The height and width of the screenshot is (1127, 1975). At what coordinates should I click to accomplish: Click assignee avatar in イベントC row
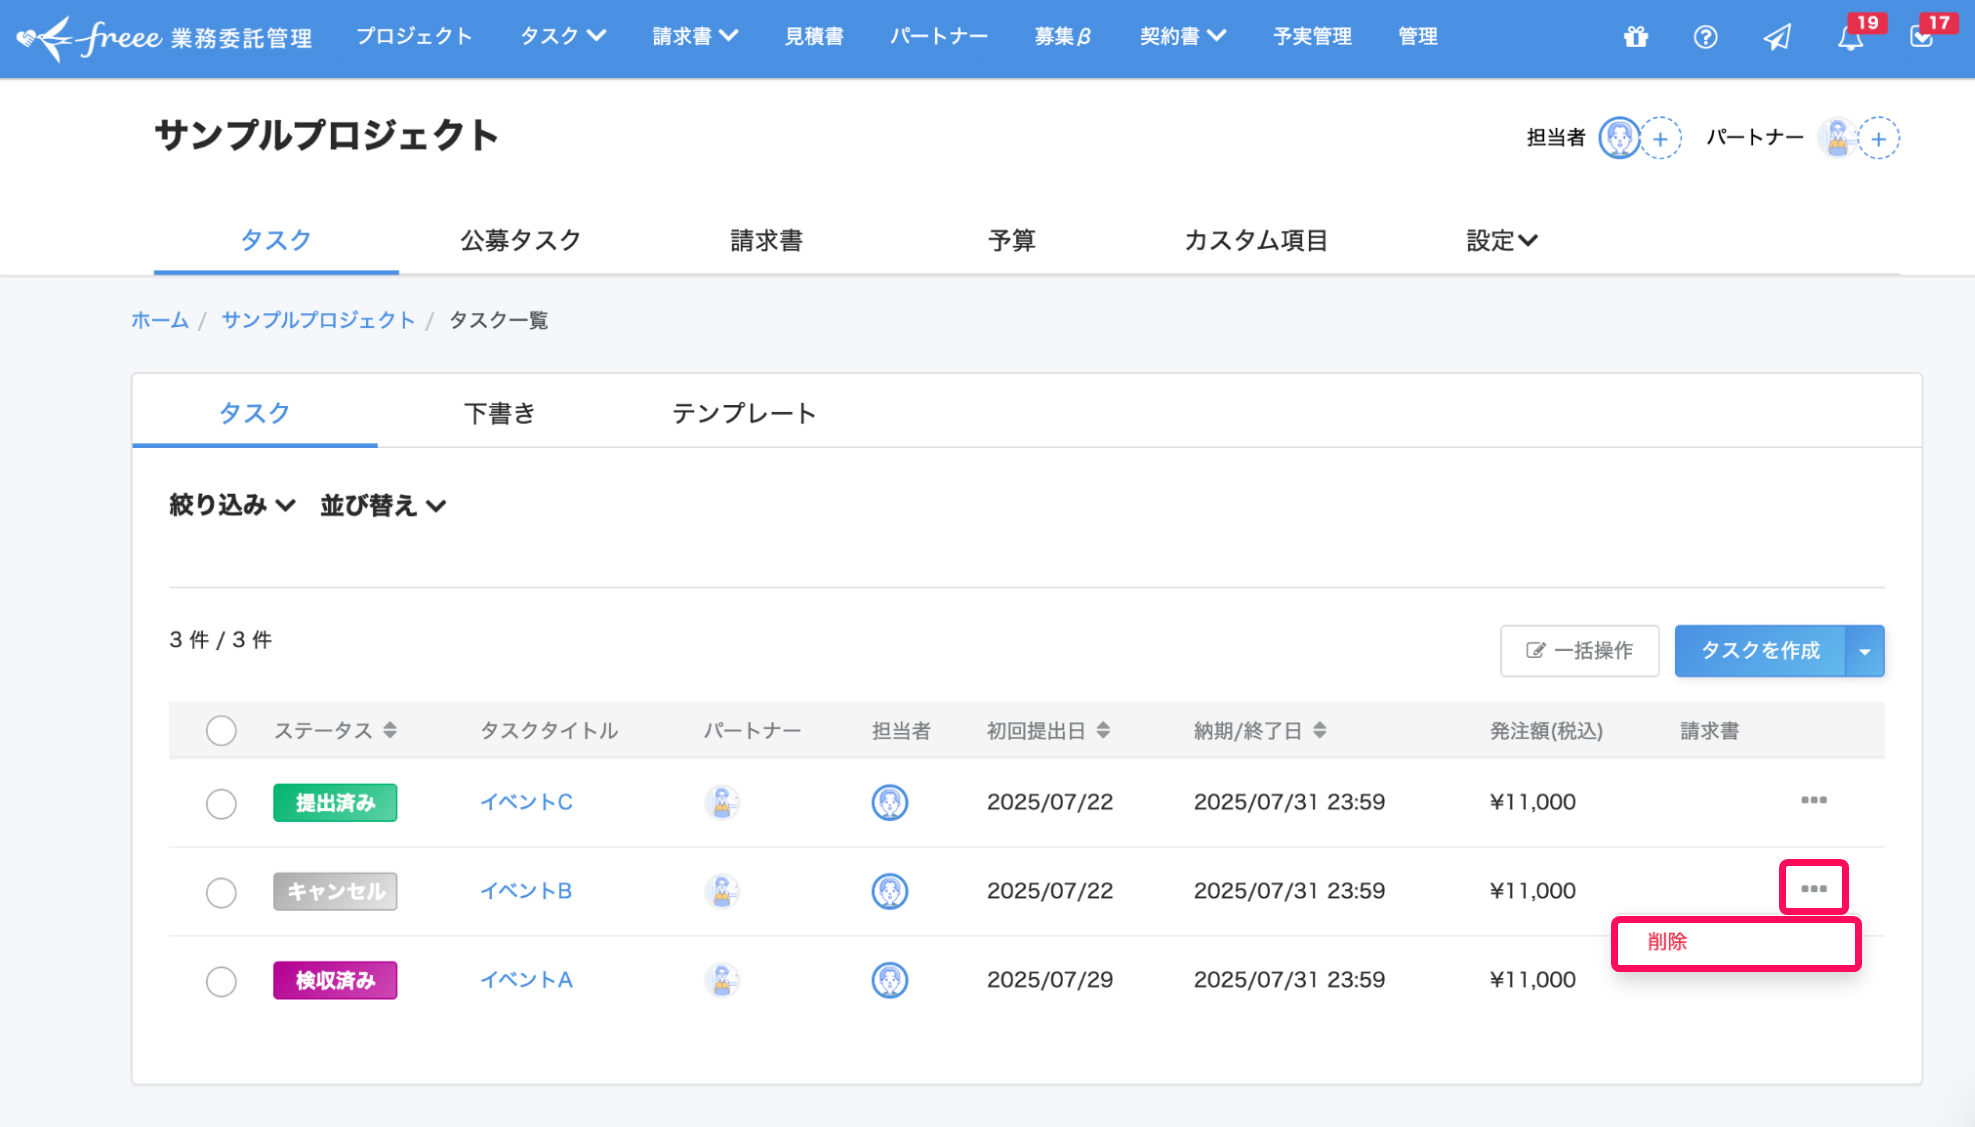pos(889,802)
